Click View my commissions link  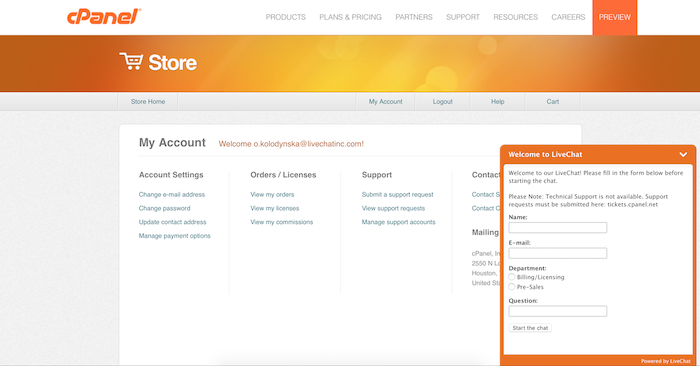point(282,222)
